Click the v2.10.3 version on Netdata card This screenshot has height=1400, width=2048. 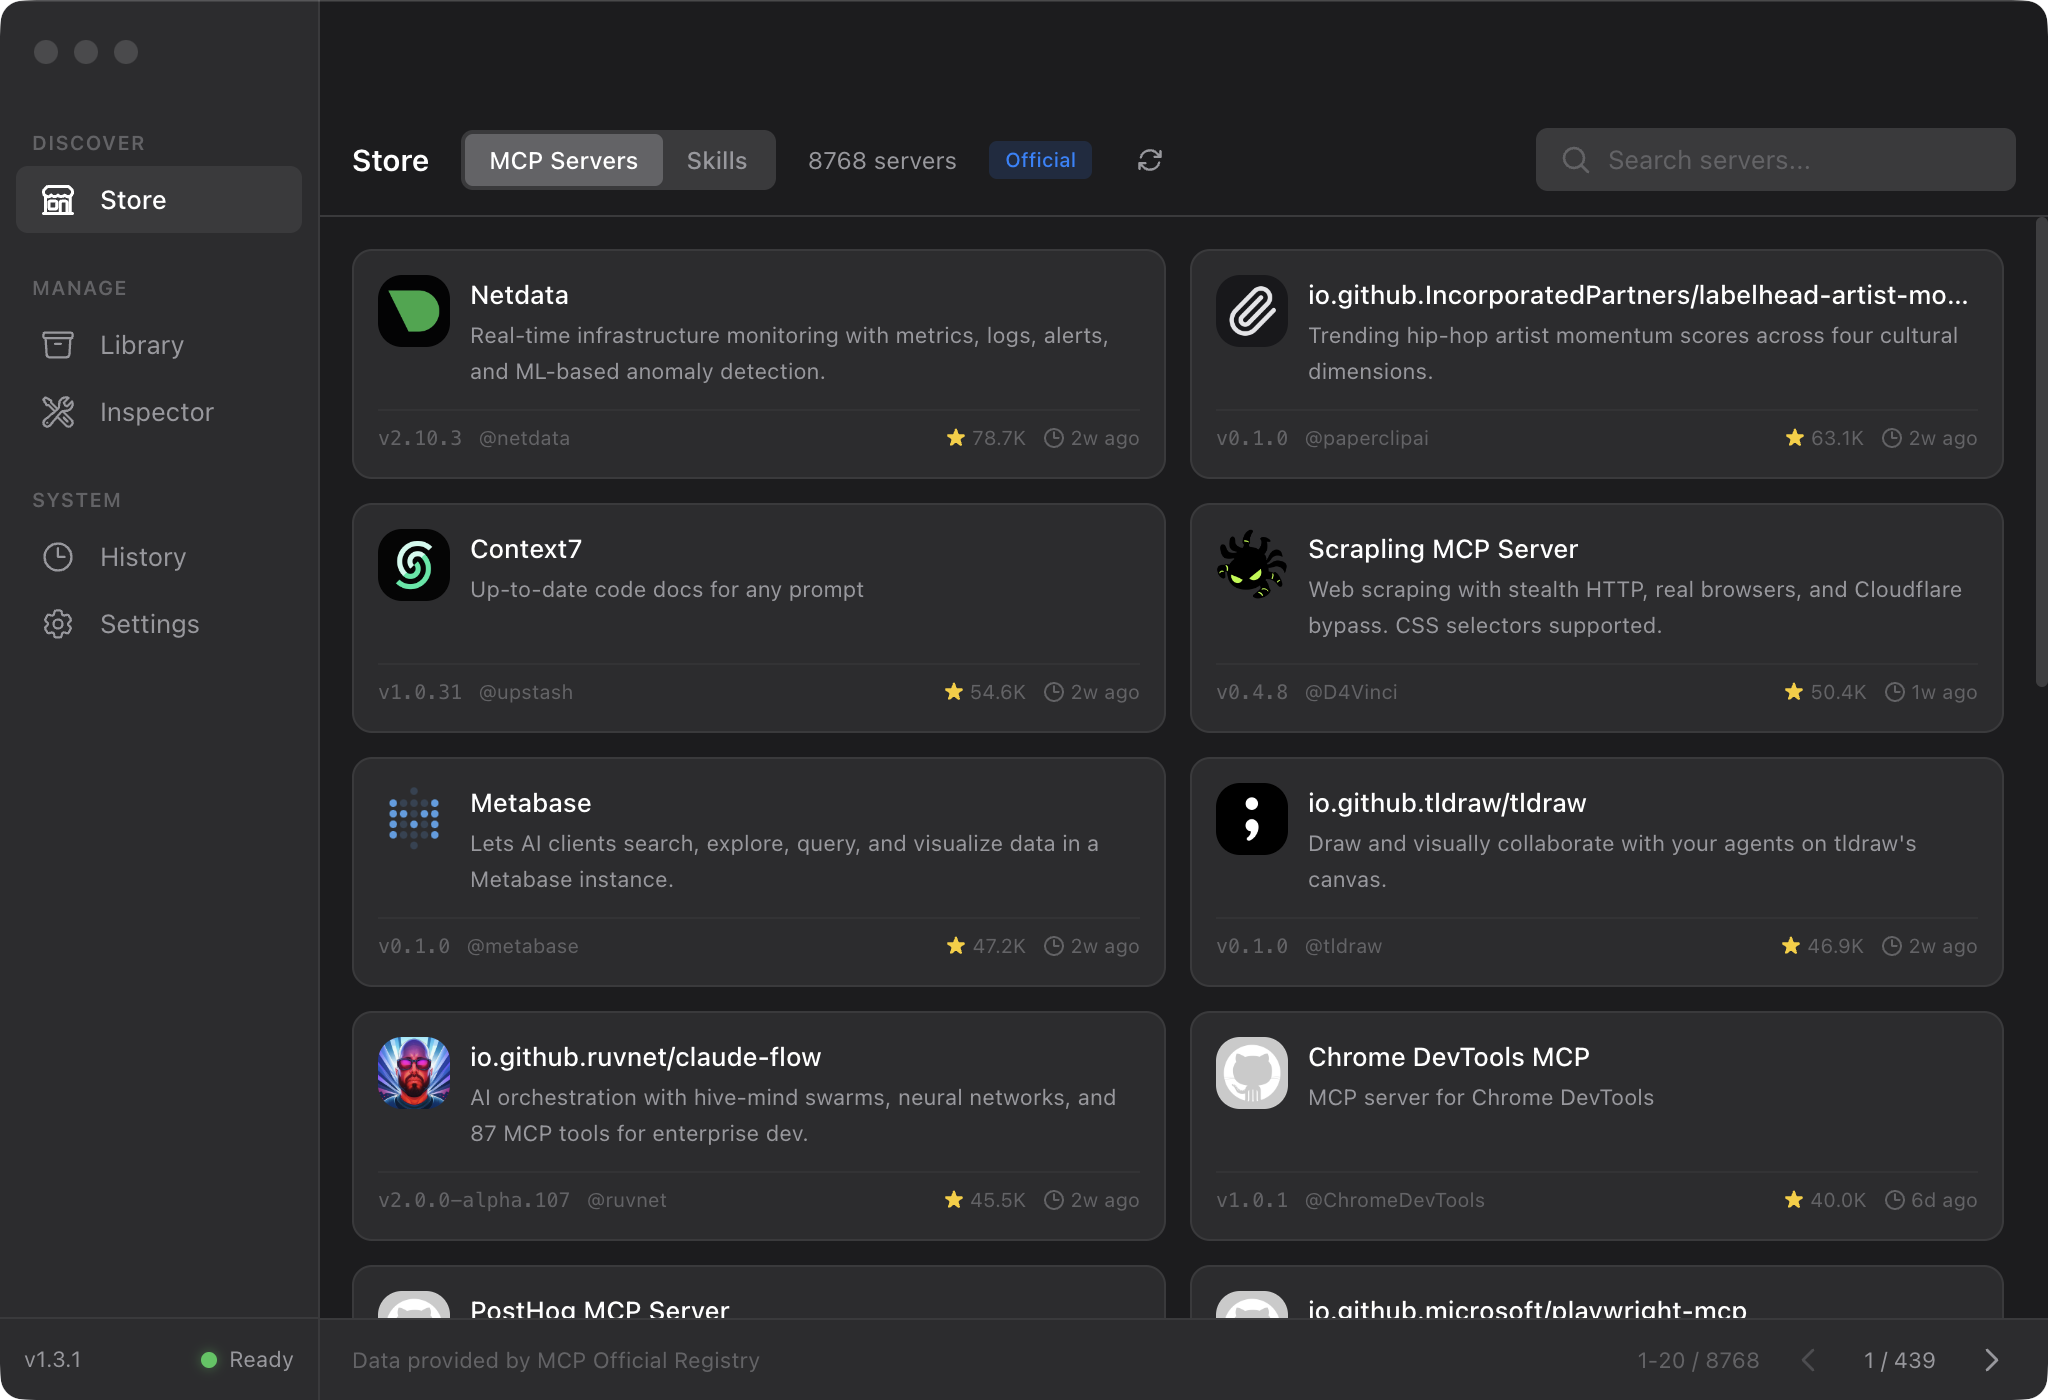pyautogui.click(x=420, y=438)
